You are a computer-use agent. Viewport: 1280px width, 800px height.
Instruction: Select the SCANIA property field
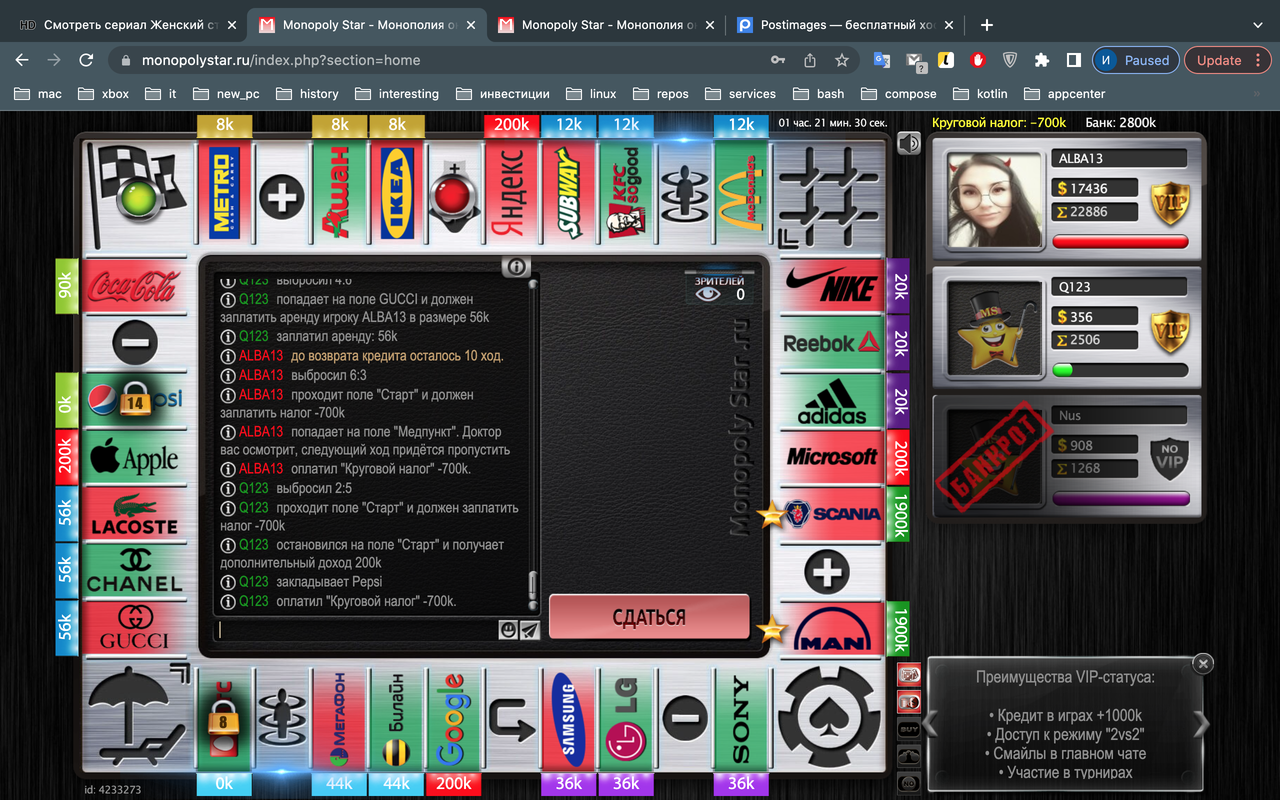pos(832,515)
